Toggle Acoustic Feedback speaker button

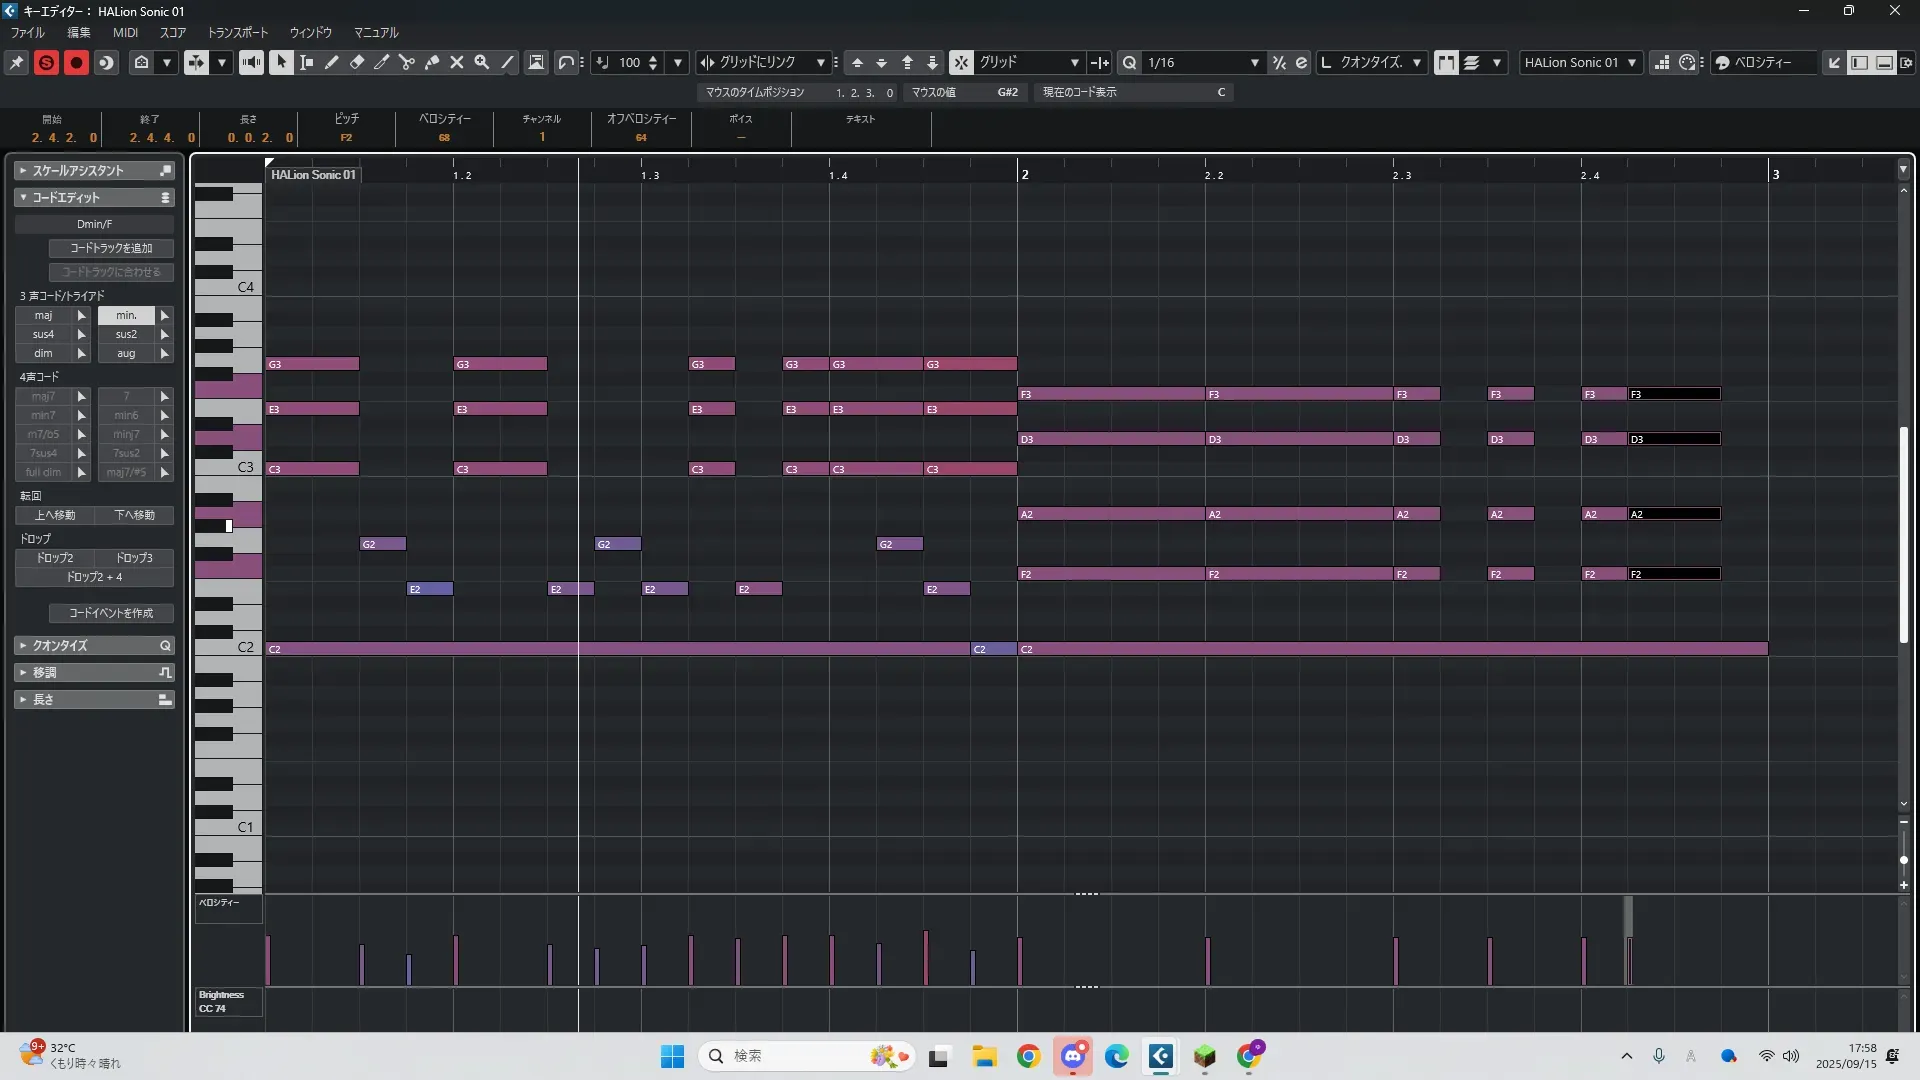pyautogui.click(x=251, y=62)
